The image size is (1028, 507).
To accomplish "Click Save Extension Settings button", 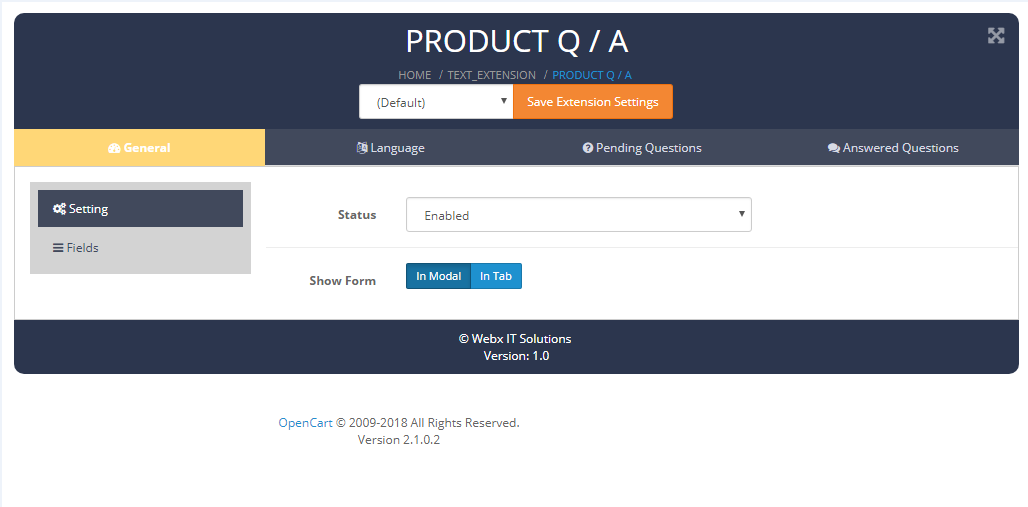I will coord(593,102).
